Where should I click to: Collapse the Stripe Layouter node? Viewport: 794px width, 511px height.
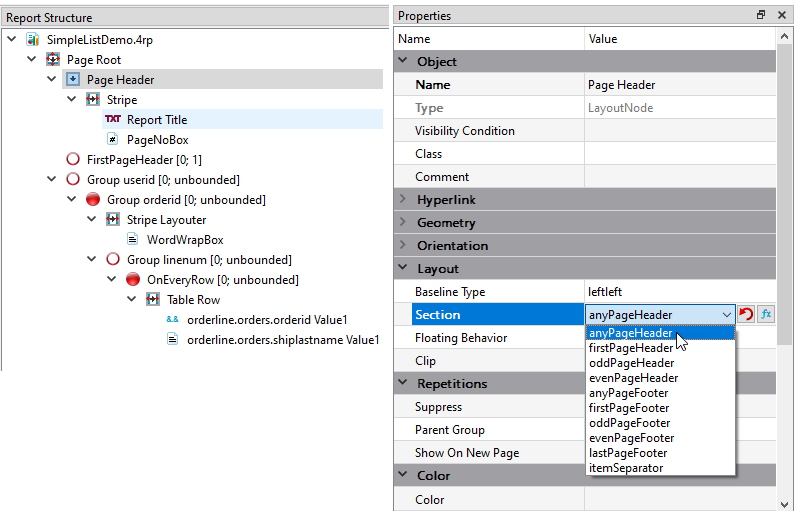(91, 219)
